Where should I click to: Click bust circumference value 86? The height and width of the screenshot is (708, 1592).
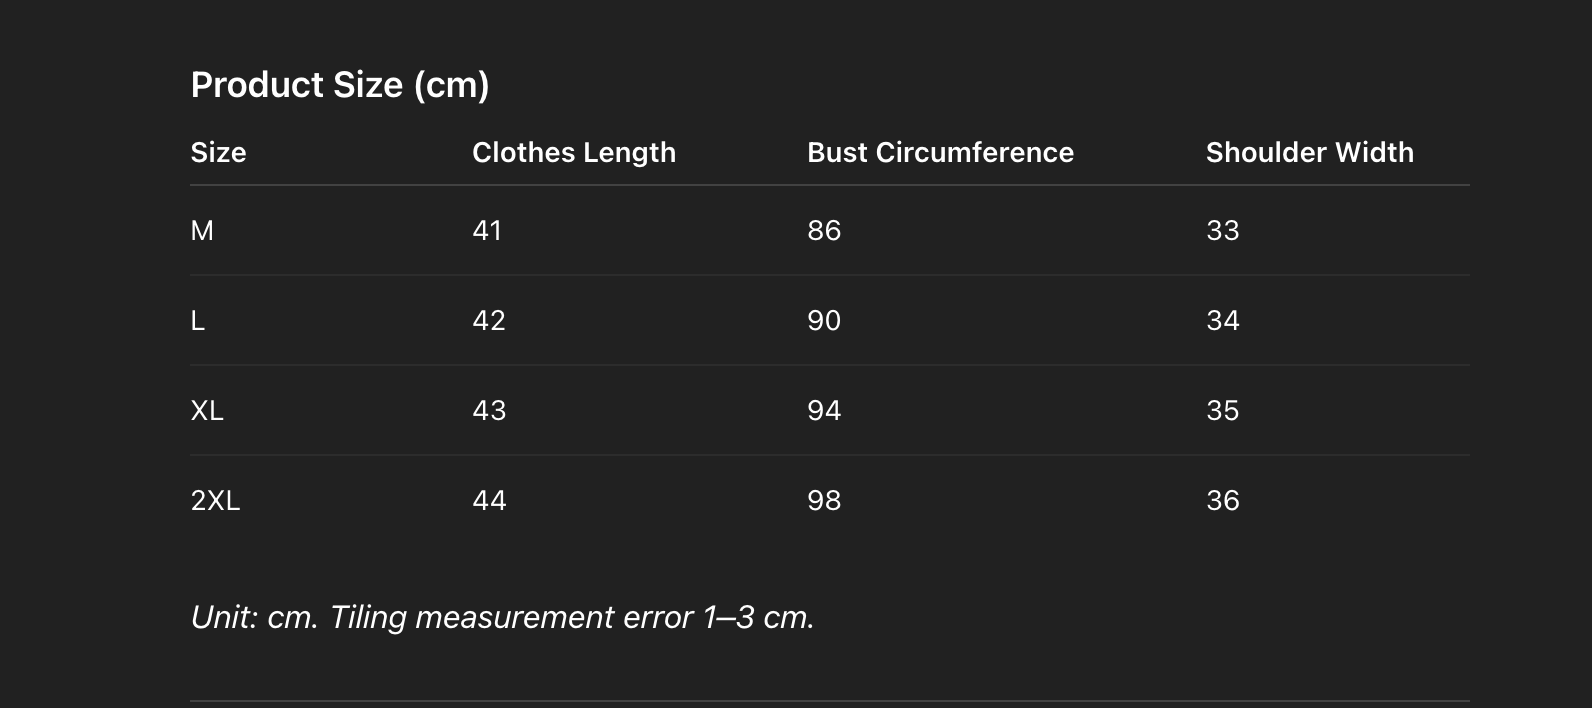click(824, 231)
